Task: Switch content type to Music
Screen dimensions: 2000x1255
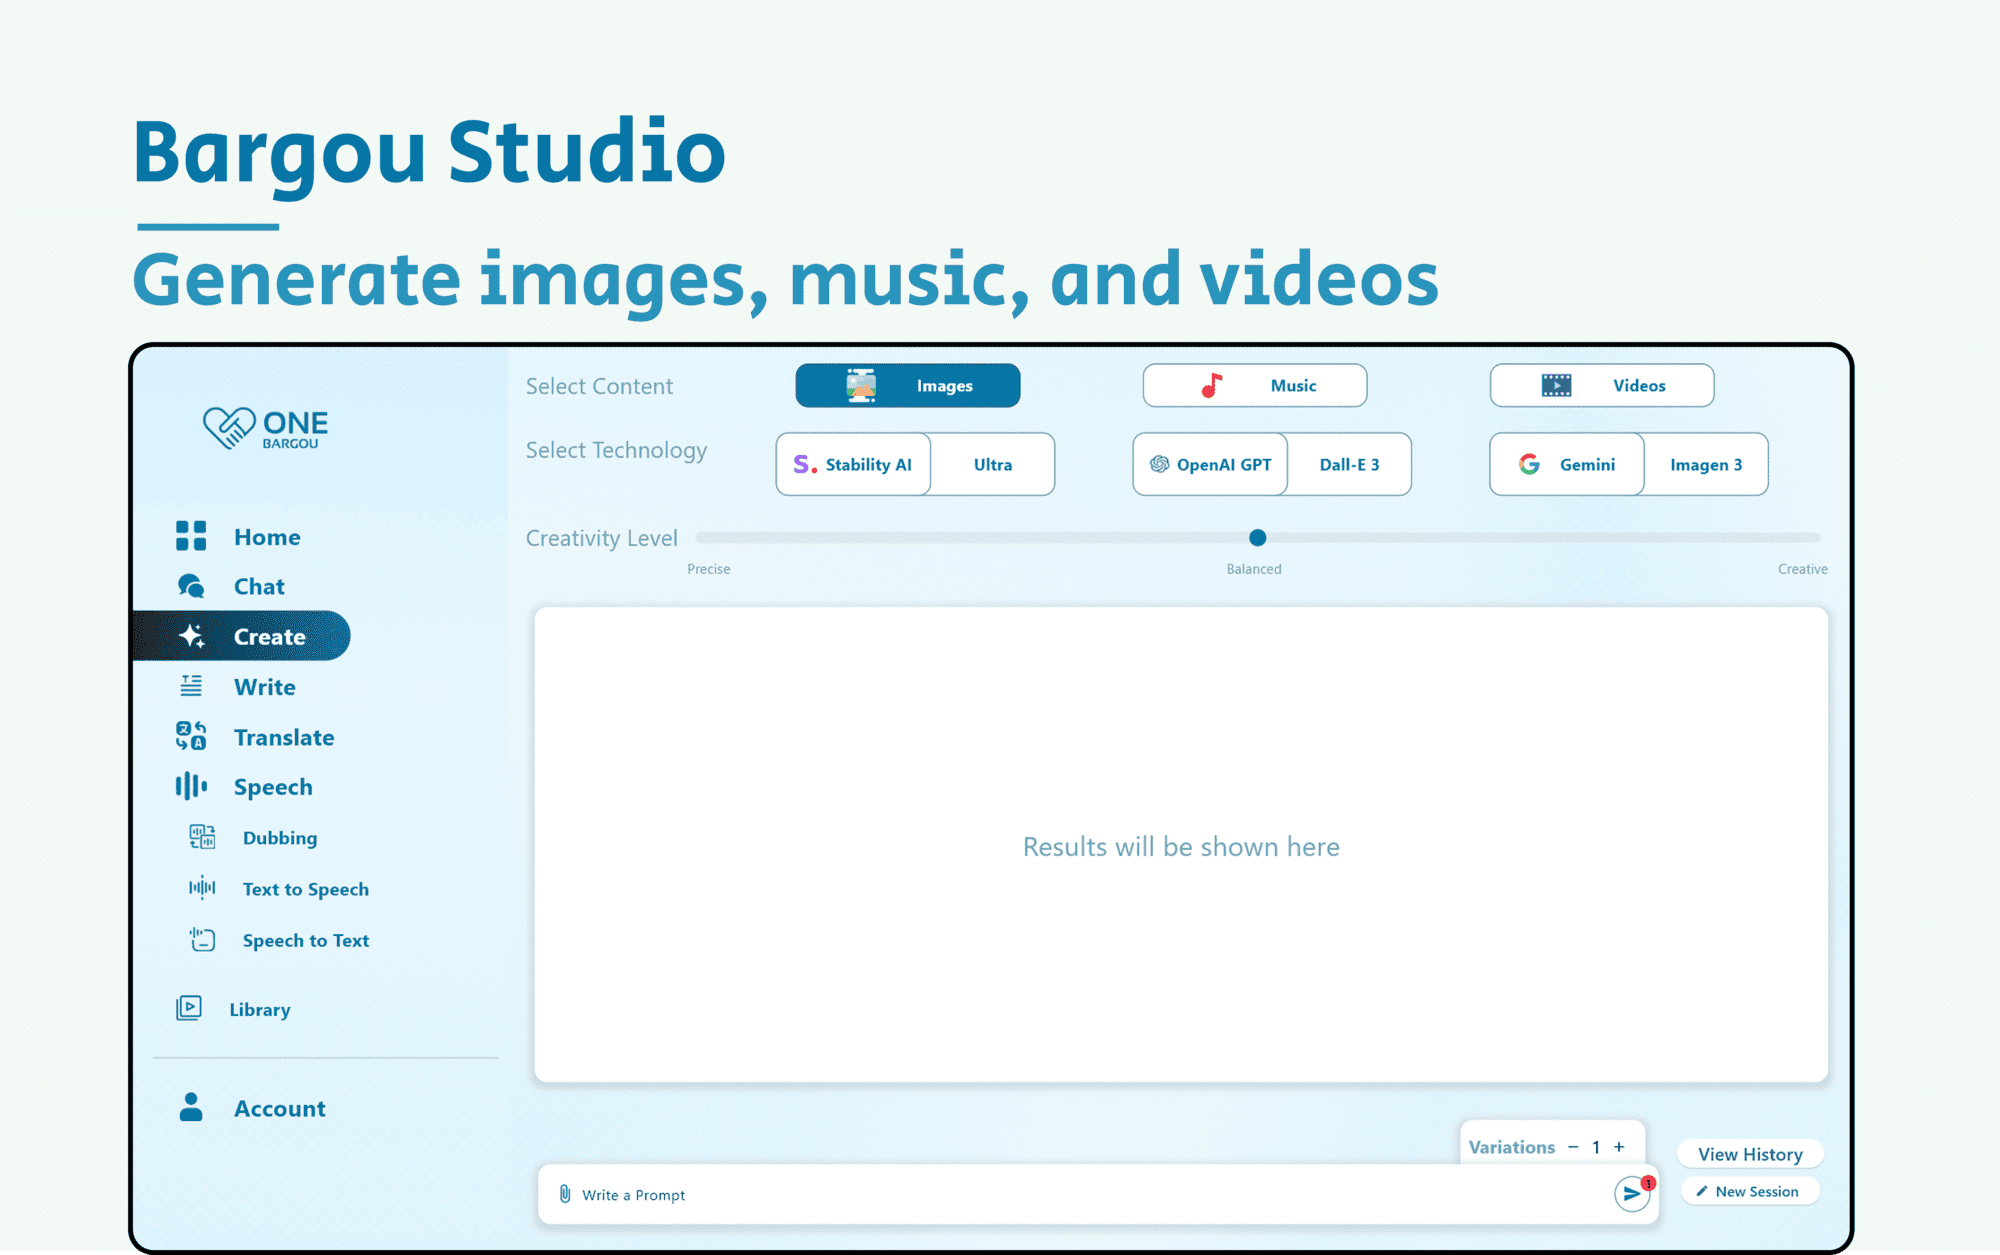Action: pyautogui.click(x=1254, y=385)
